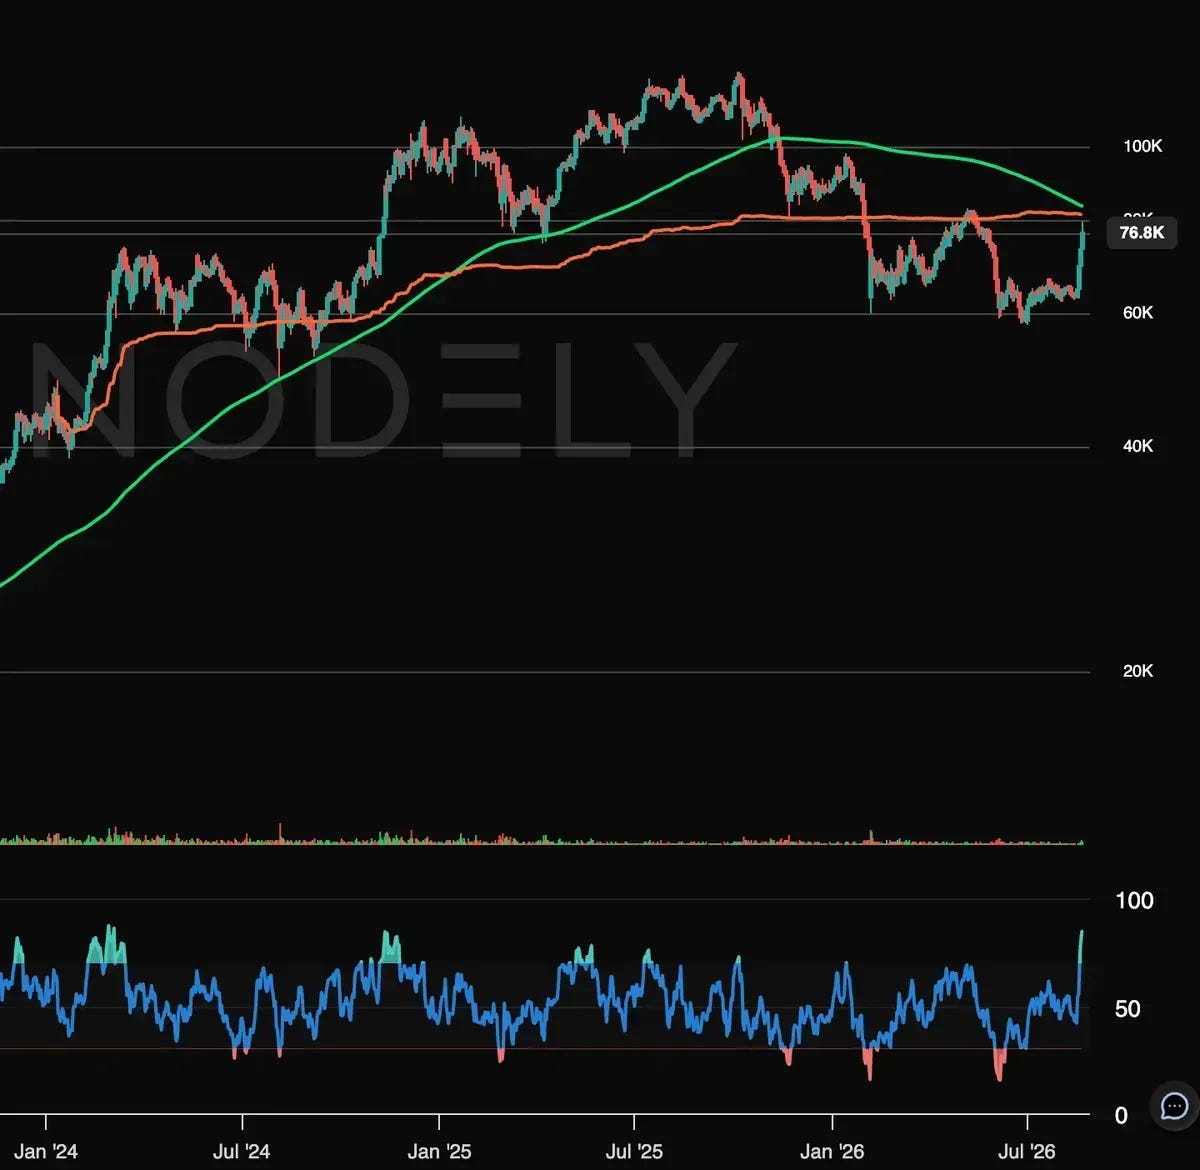Image resolution: width=1200 pixels, height=1170 pixels.
Task: Click the Jul '26 date label
Action: pyautogui.click(x=1027, y=1151)
